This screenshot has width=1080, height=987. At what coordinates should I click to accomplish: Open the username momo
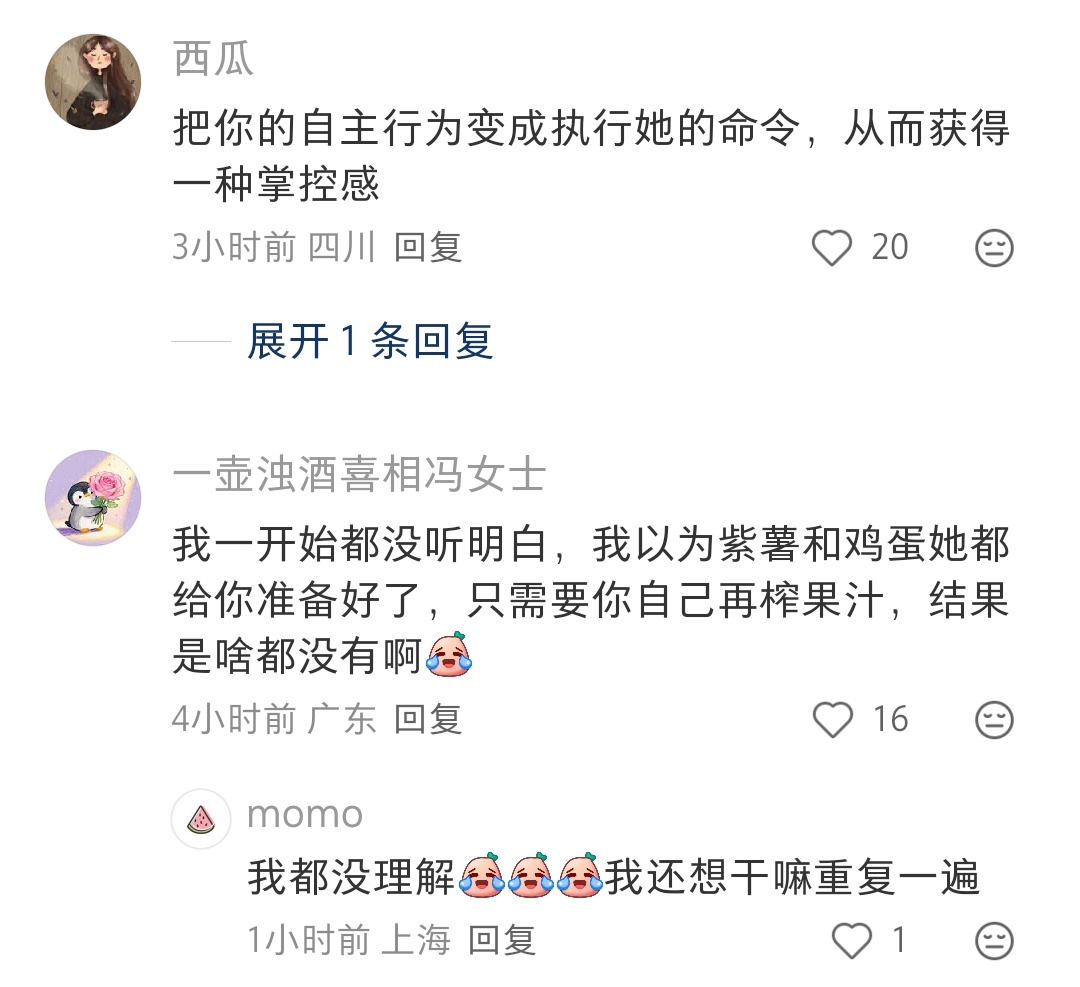coord(305,814)
